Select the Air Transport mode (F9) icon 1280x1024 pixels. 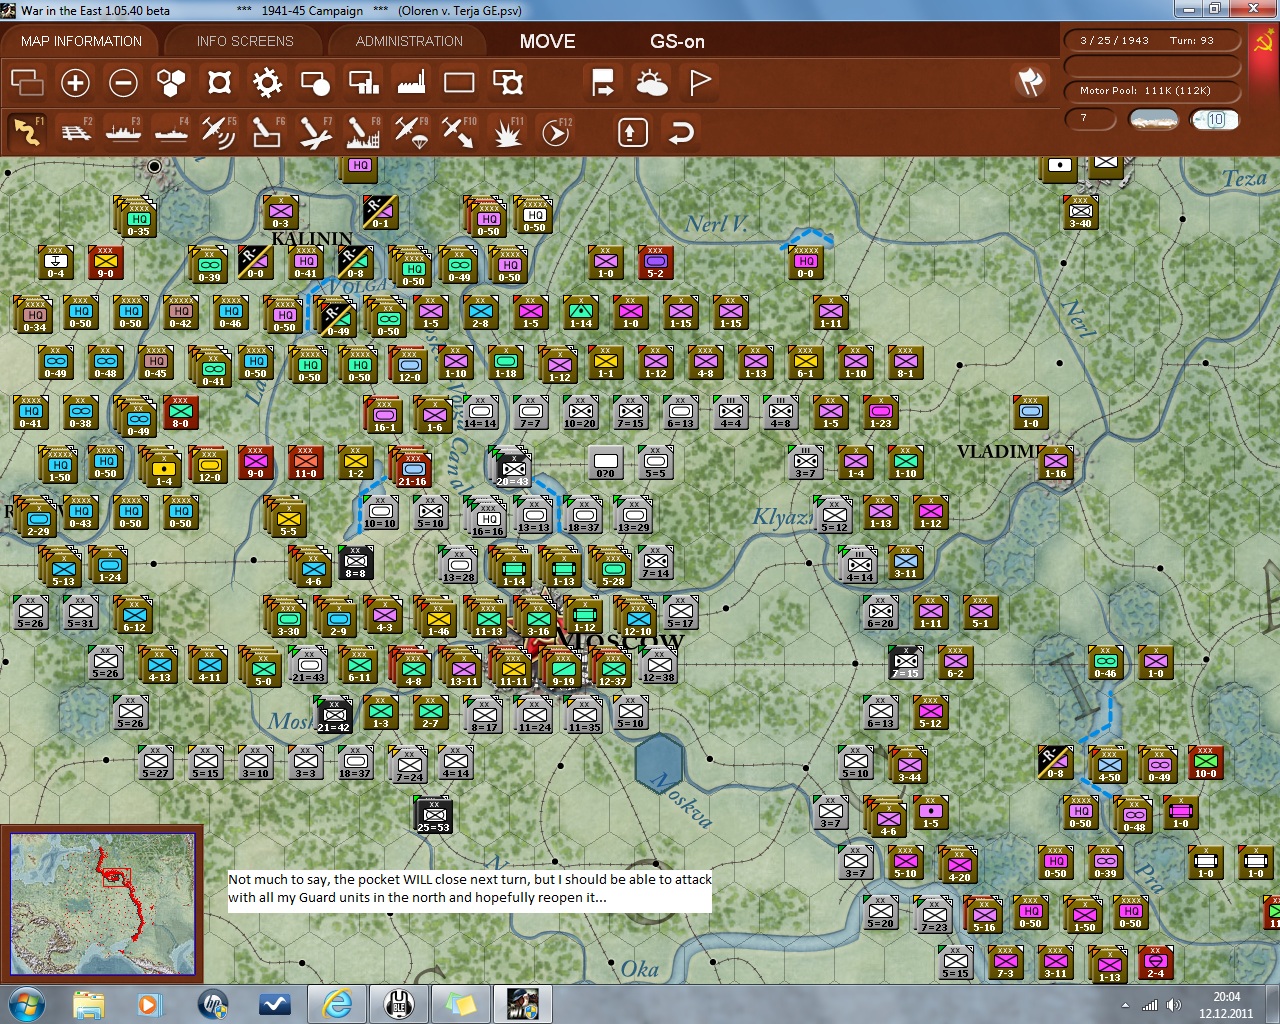[411, 131]
